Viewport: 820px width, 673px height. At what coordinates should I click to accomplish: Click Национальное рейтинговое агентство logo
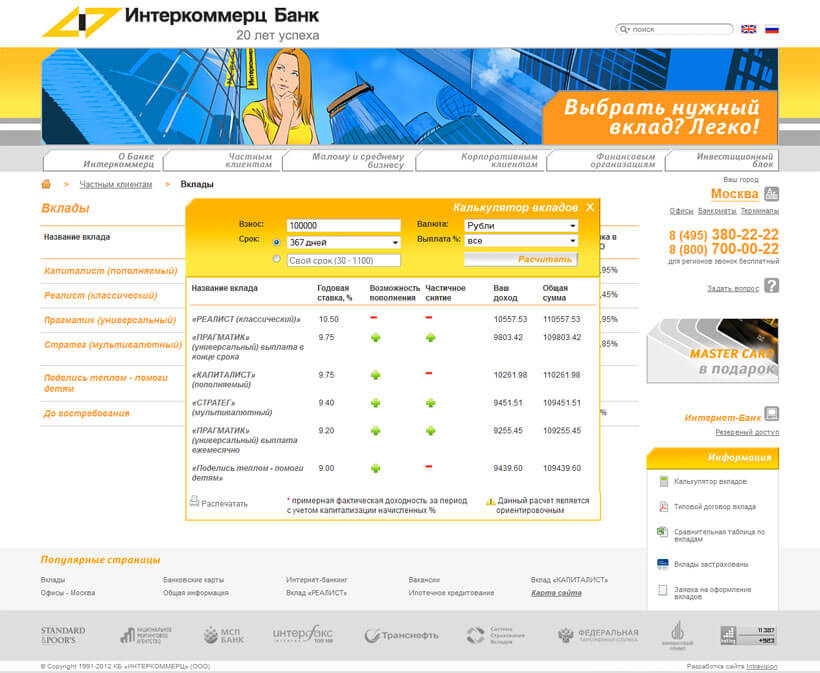[146, 635]
